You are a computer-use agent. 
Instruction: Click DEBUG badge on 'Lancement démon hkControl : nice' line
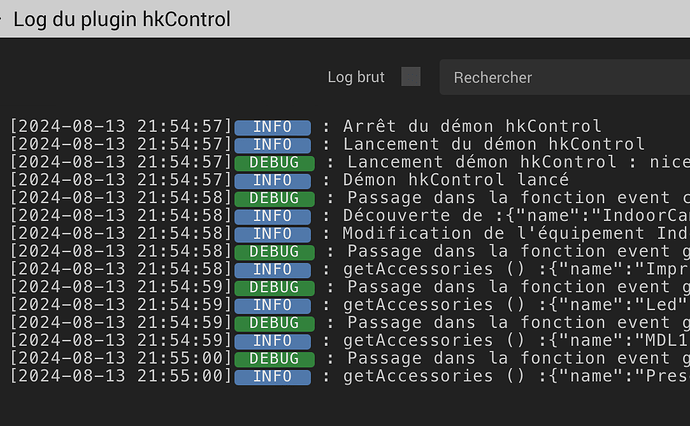pyautogui.click(x=274, y=163)
